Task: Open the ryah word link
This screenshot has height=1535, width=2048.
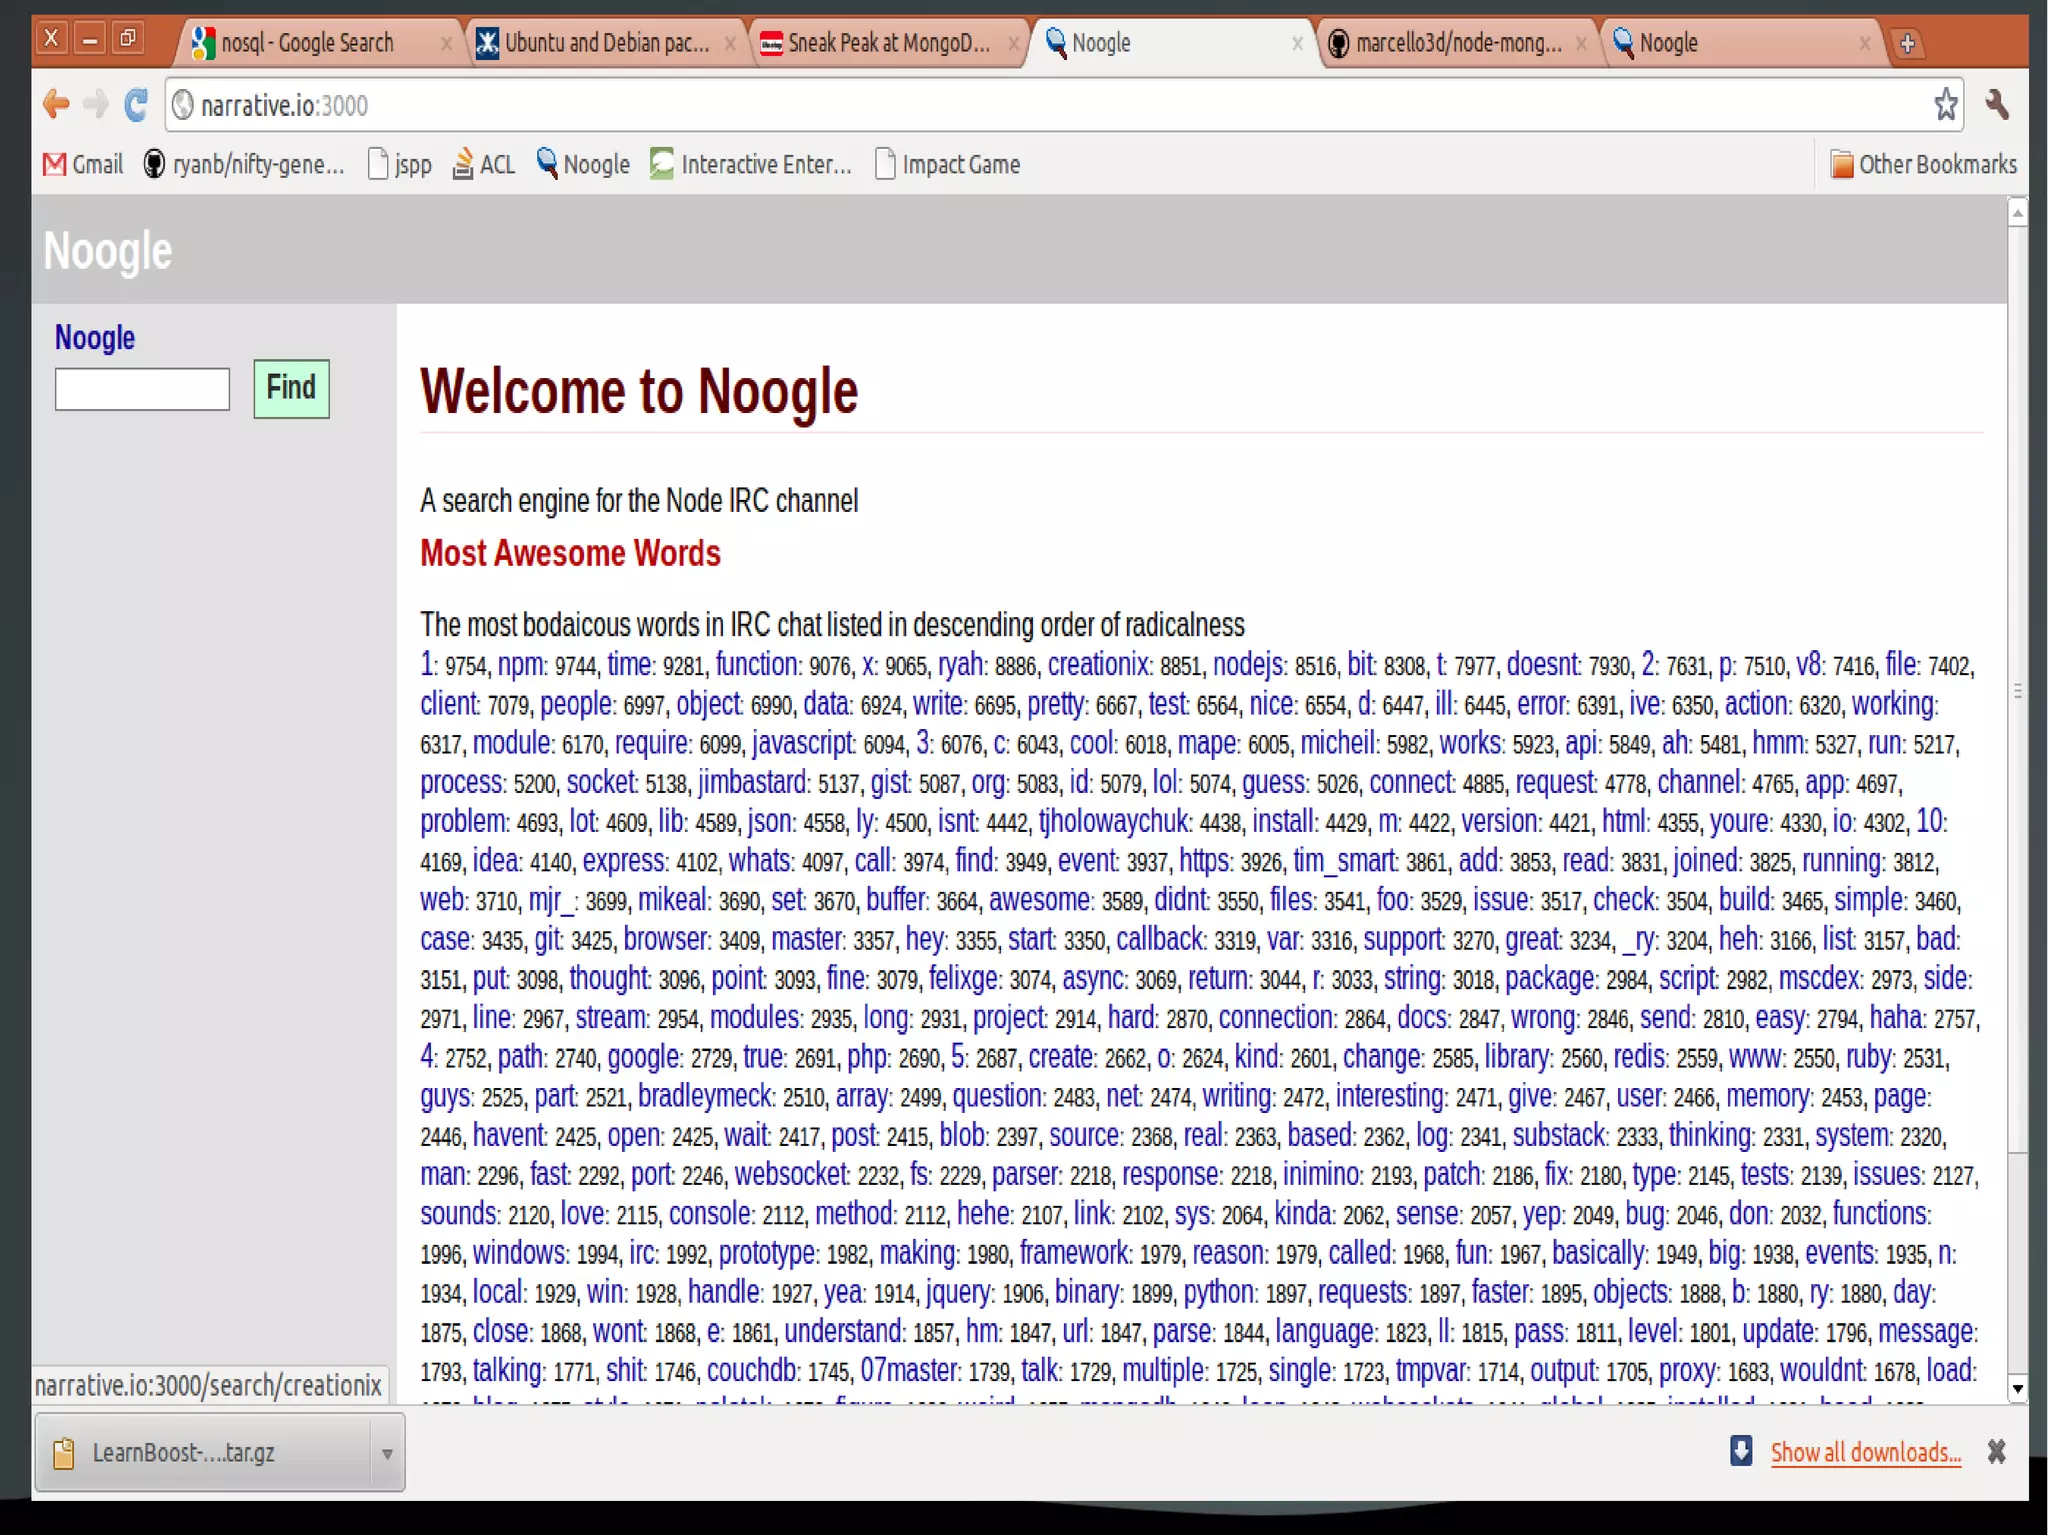Action: point(960,665)
